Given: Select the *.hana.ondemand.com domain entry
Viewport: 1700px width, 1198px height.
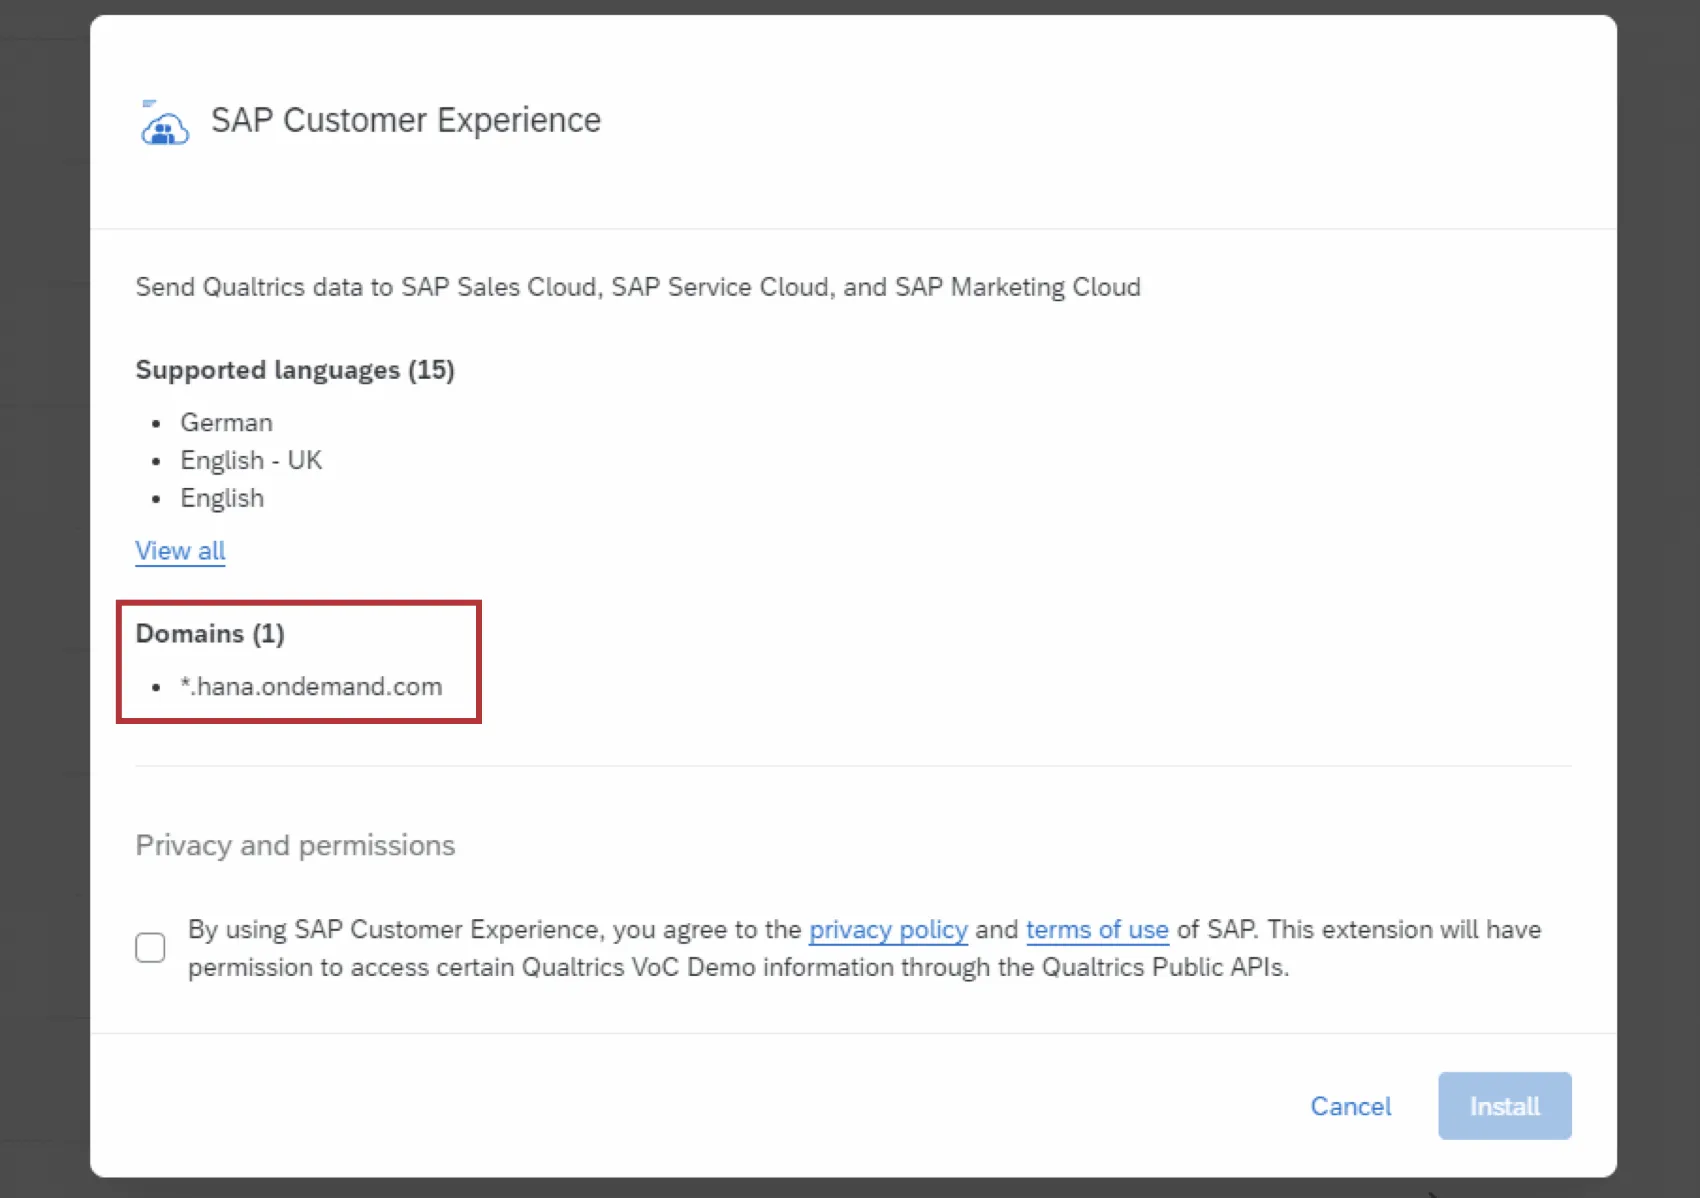Looking at the screenshot, I should pos(310,686).
